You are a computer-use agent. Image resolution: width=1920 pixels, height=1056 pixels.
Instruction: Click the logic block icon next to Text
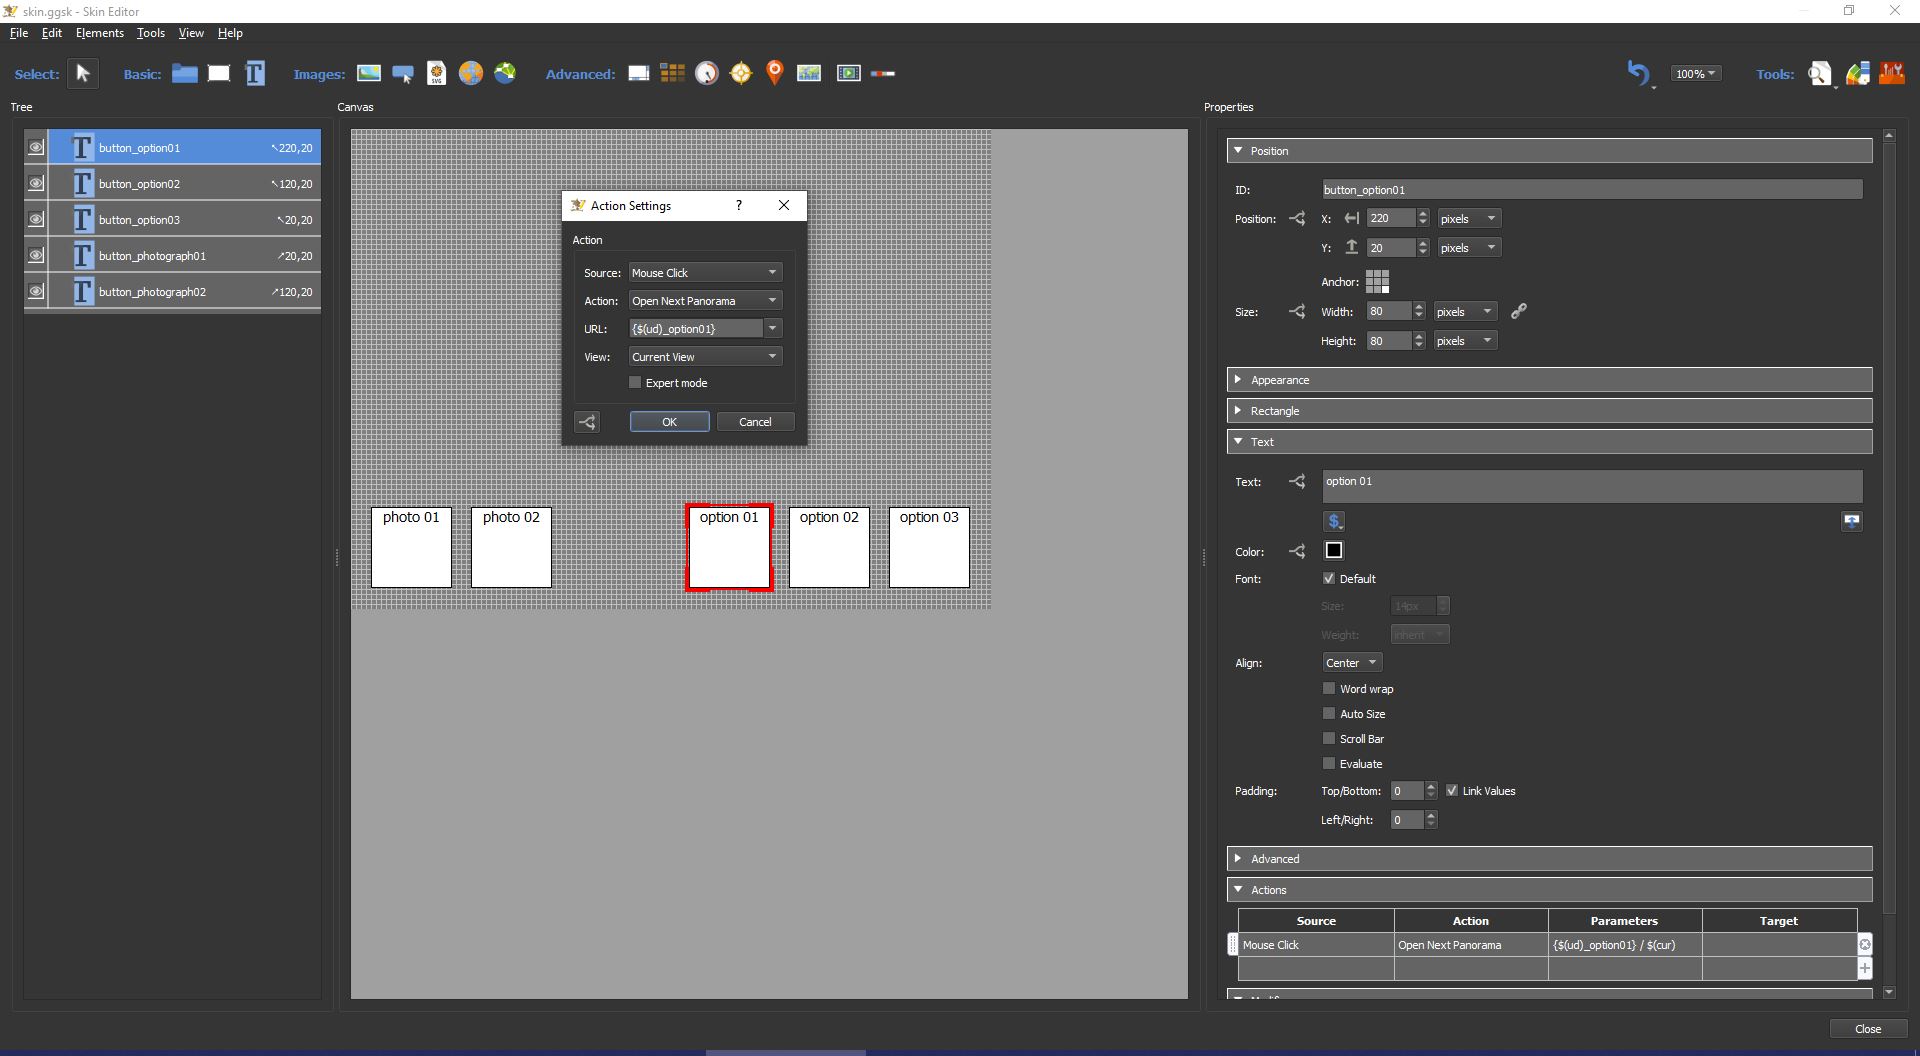[1297, 482]
